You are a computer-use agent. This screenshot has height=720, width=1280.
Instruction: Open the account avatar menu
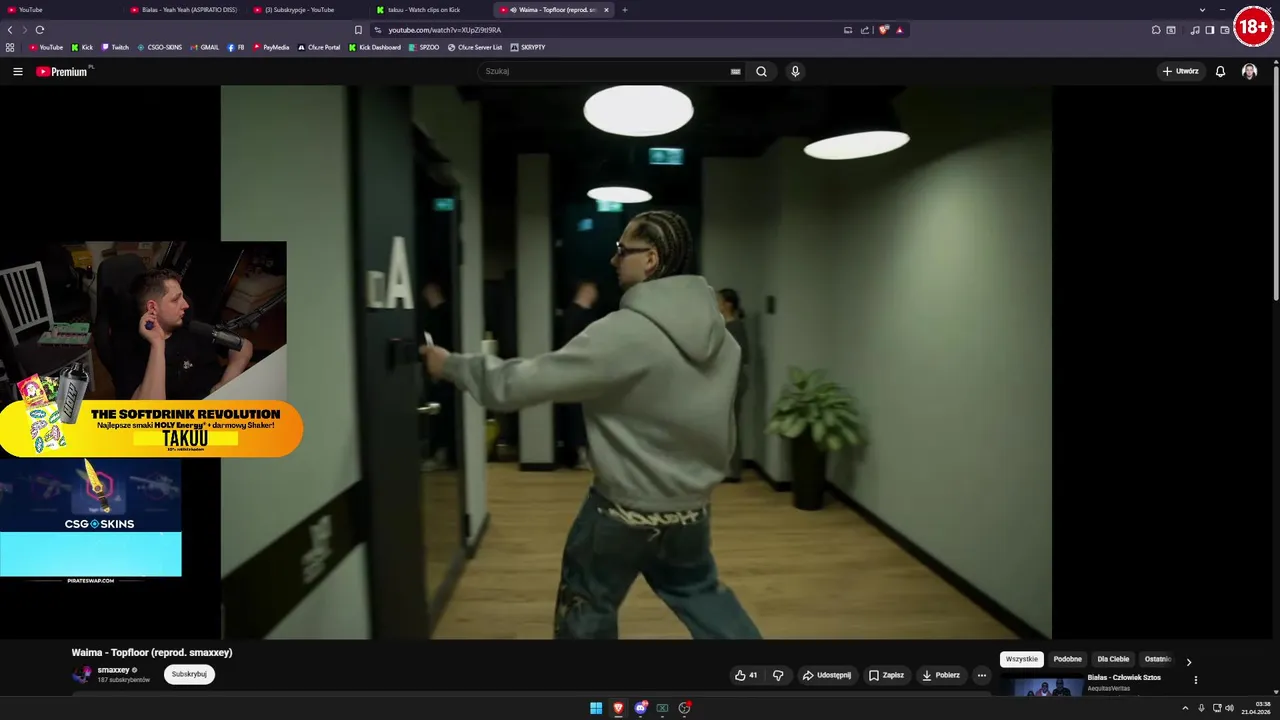pyautogui.click(x=1249, y=71)
